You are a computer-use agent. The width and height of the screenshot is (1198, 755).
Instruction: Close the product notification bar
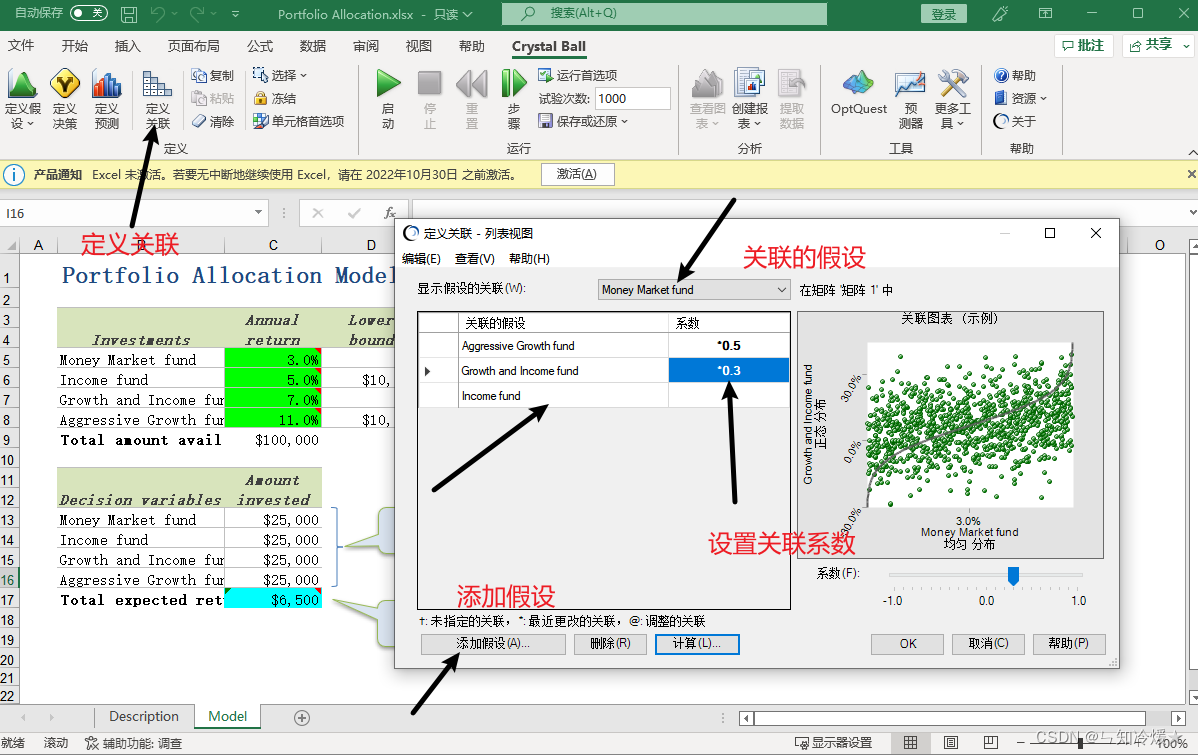pyautogui.click(x=1191, y=174)
